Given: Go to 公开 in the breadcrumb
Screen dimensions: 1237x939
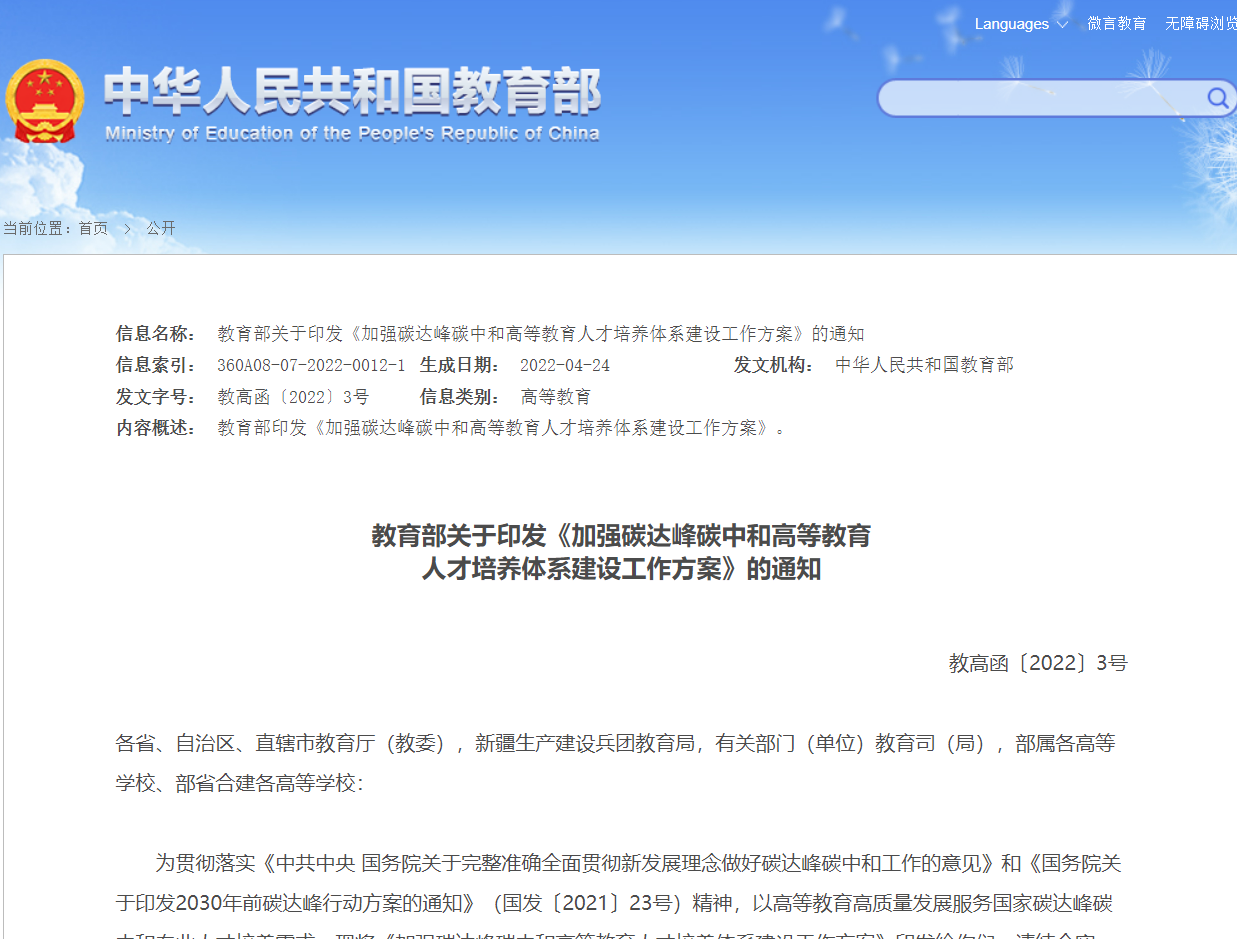Looking at the screenshot, I should tap(161, 229).
